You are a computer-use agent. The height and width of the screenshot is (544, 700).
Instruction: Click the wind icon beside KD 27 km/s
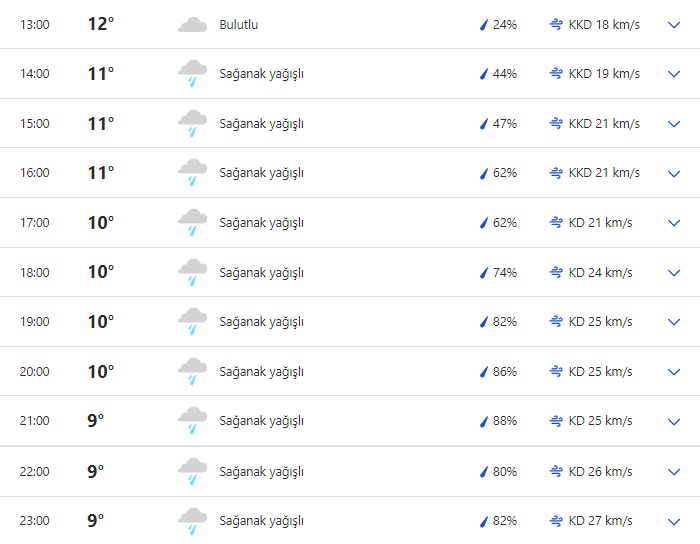tap(556, 521)
